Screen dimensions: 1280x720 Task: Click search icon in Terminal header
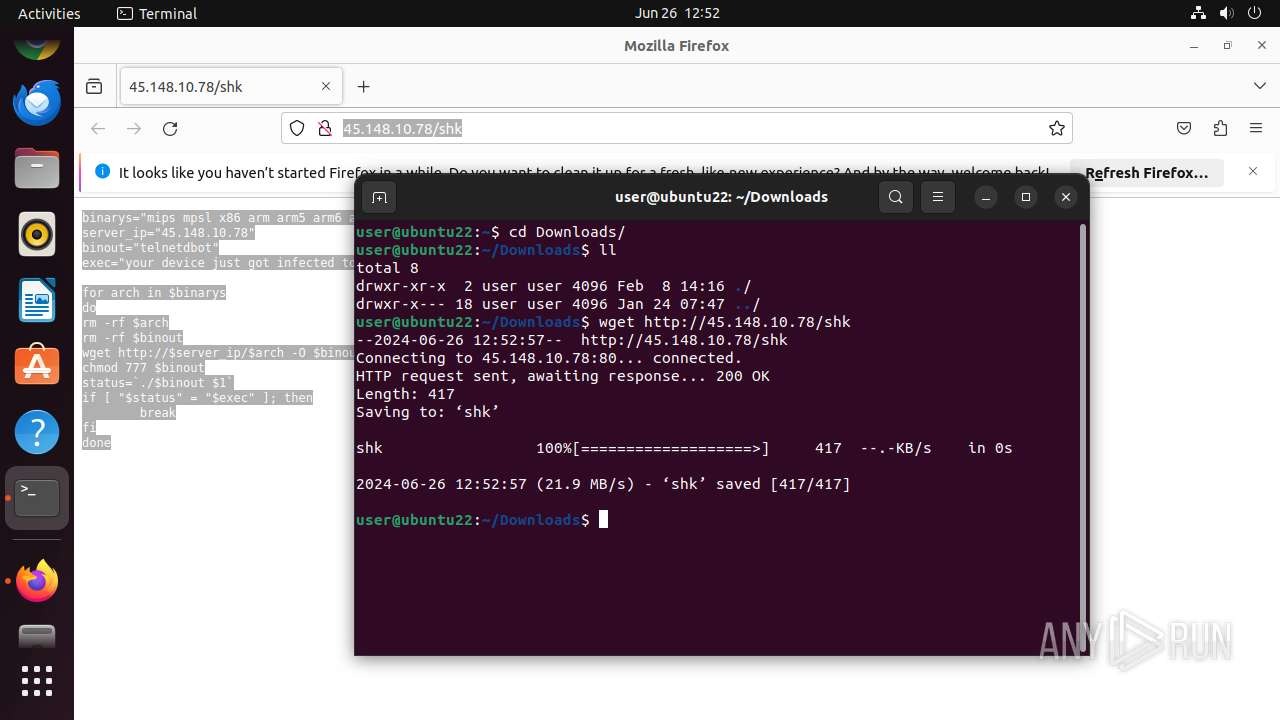point(896,197)
